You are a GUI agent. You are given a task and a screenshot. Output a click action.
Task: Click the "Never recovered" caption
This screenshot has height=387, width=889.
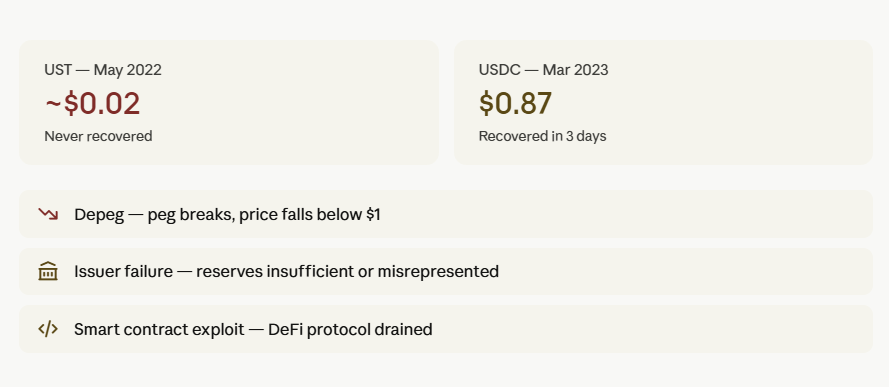[98, 136]
